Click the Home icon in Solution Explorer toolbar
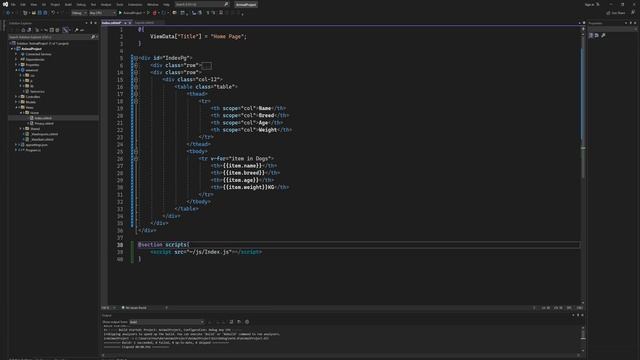This screenshot has height=360, width=640. (23, 30)
